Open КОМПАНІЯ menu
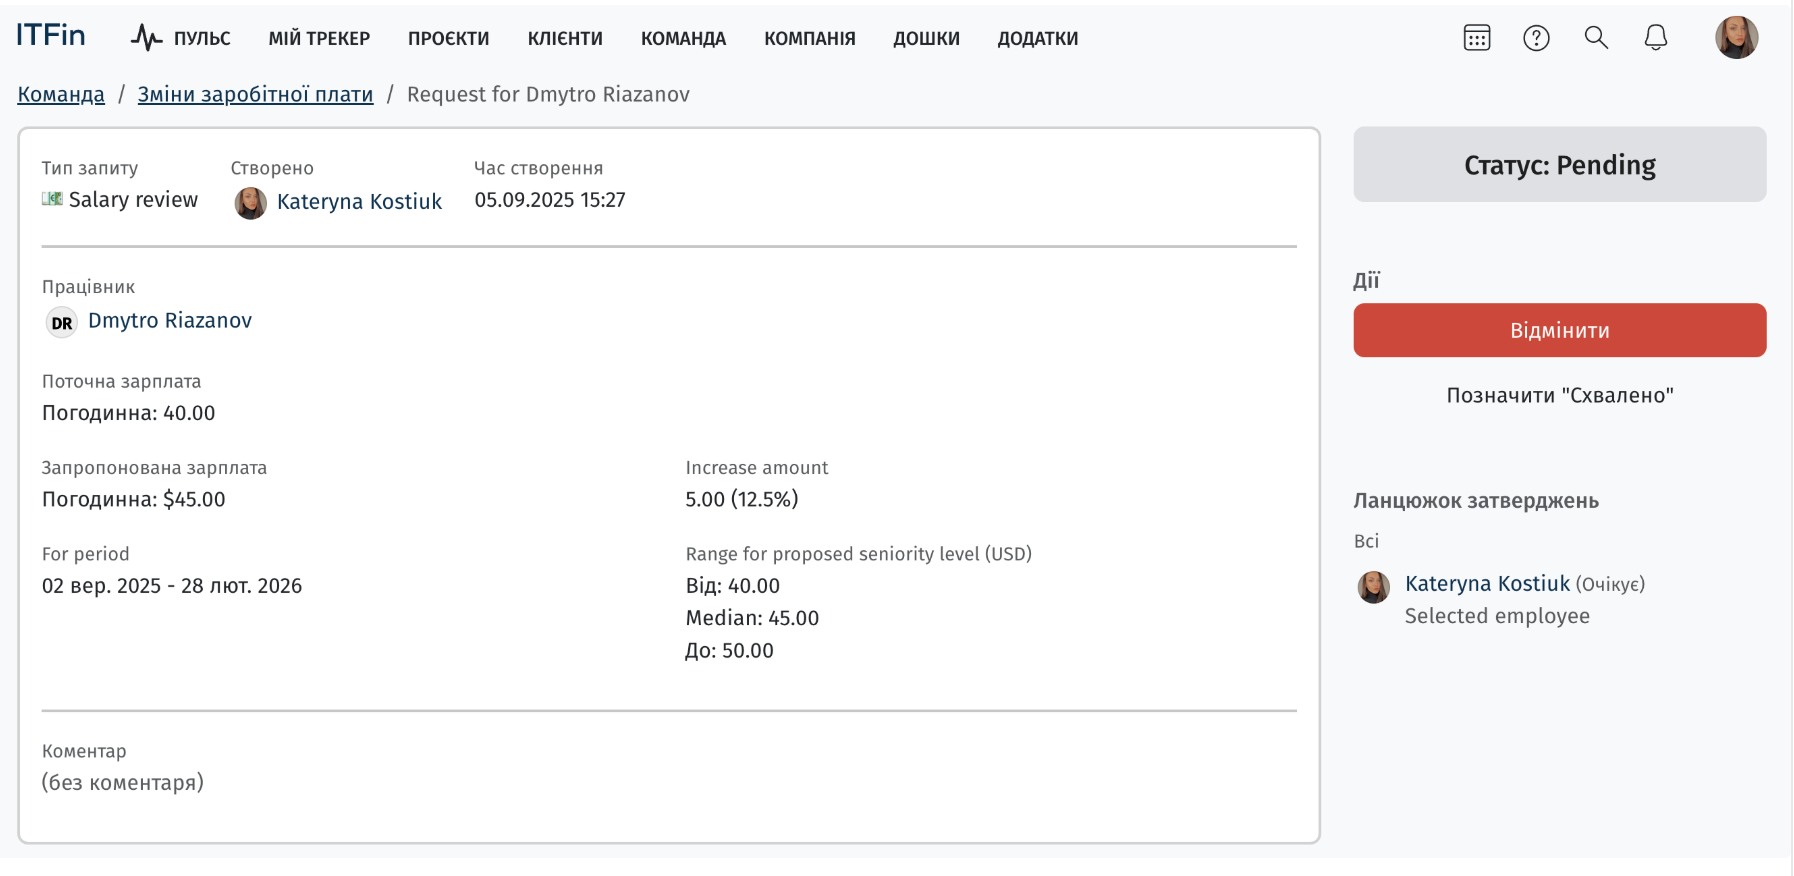Image resolution: width=1794 pixels, height=876 pixels. (x=810, y=39)
